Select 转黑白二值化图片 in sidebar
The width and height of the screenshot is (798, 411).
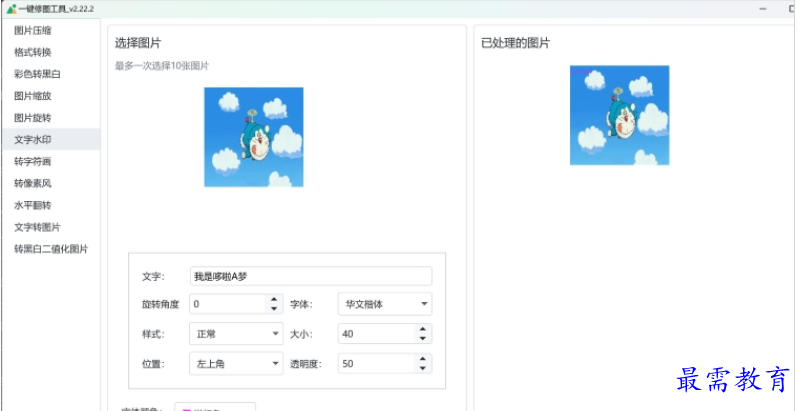[x=50, y=249]
